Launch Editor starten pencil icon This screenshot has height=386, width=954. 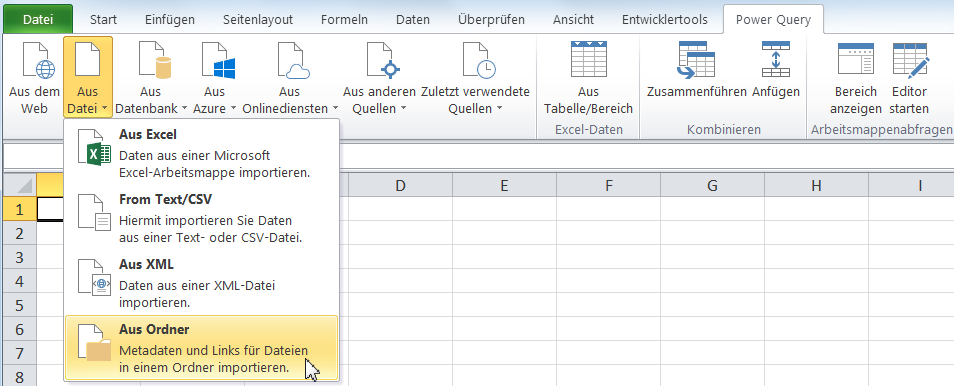click(910, 61)
